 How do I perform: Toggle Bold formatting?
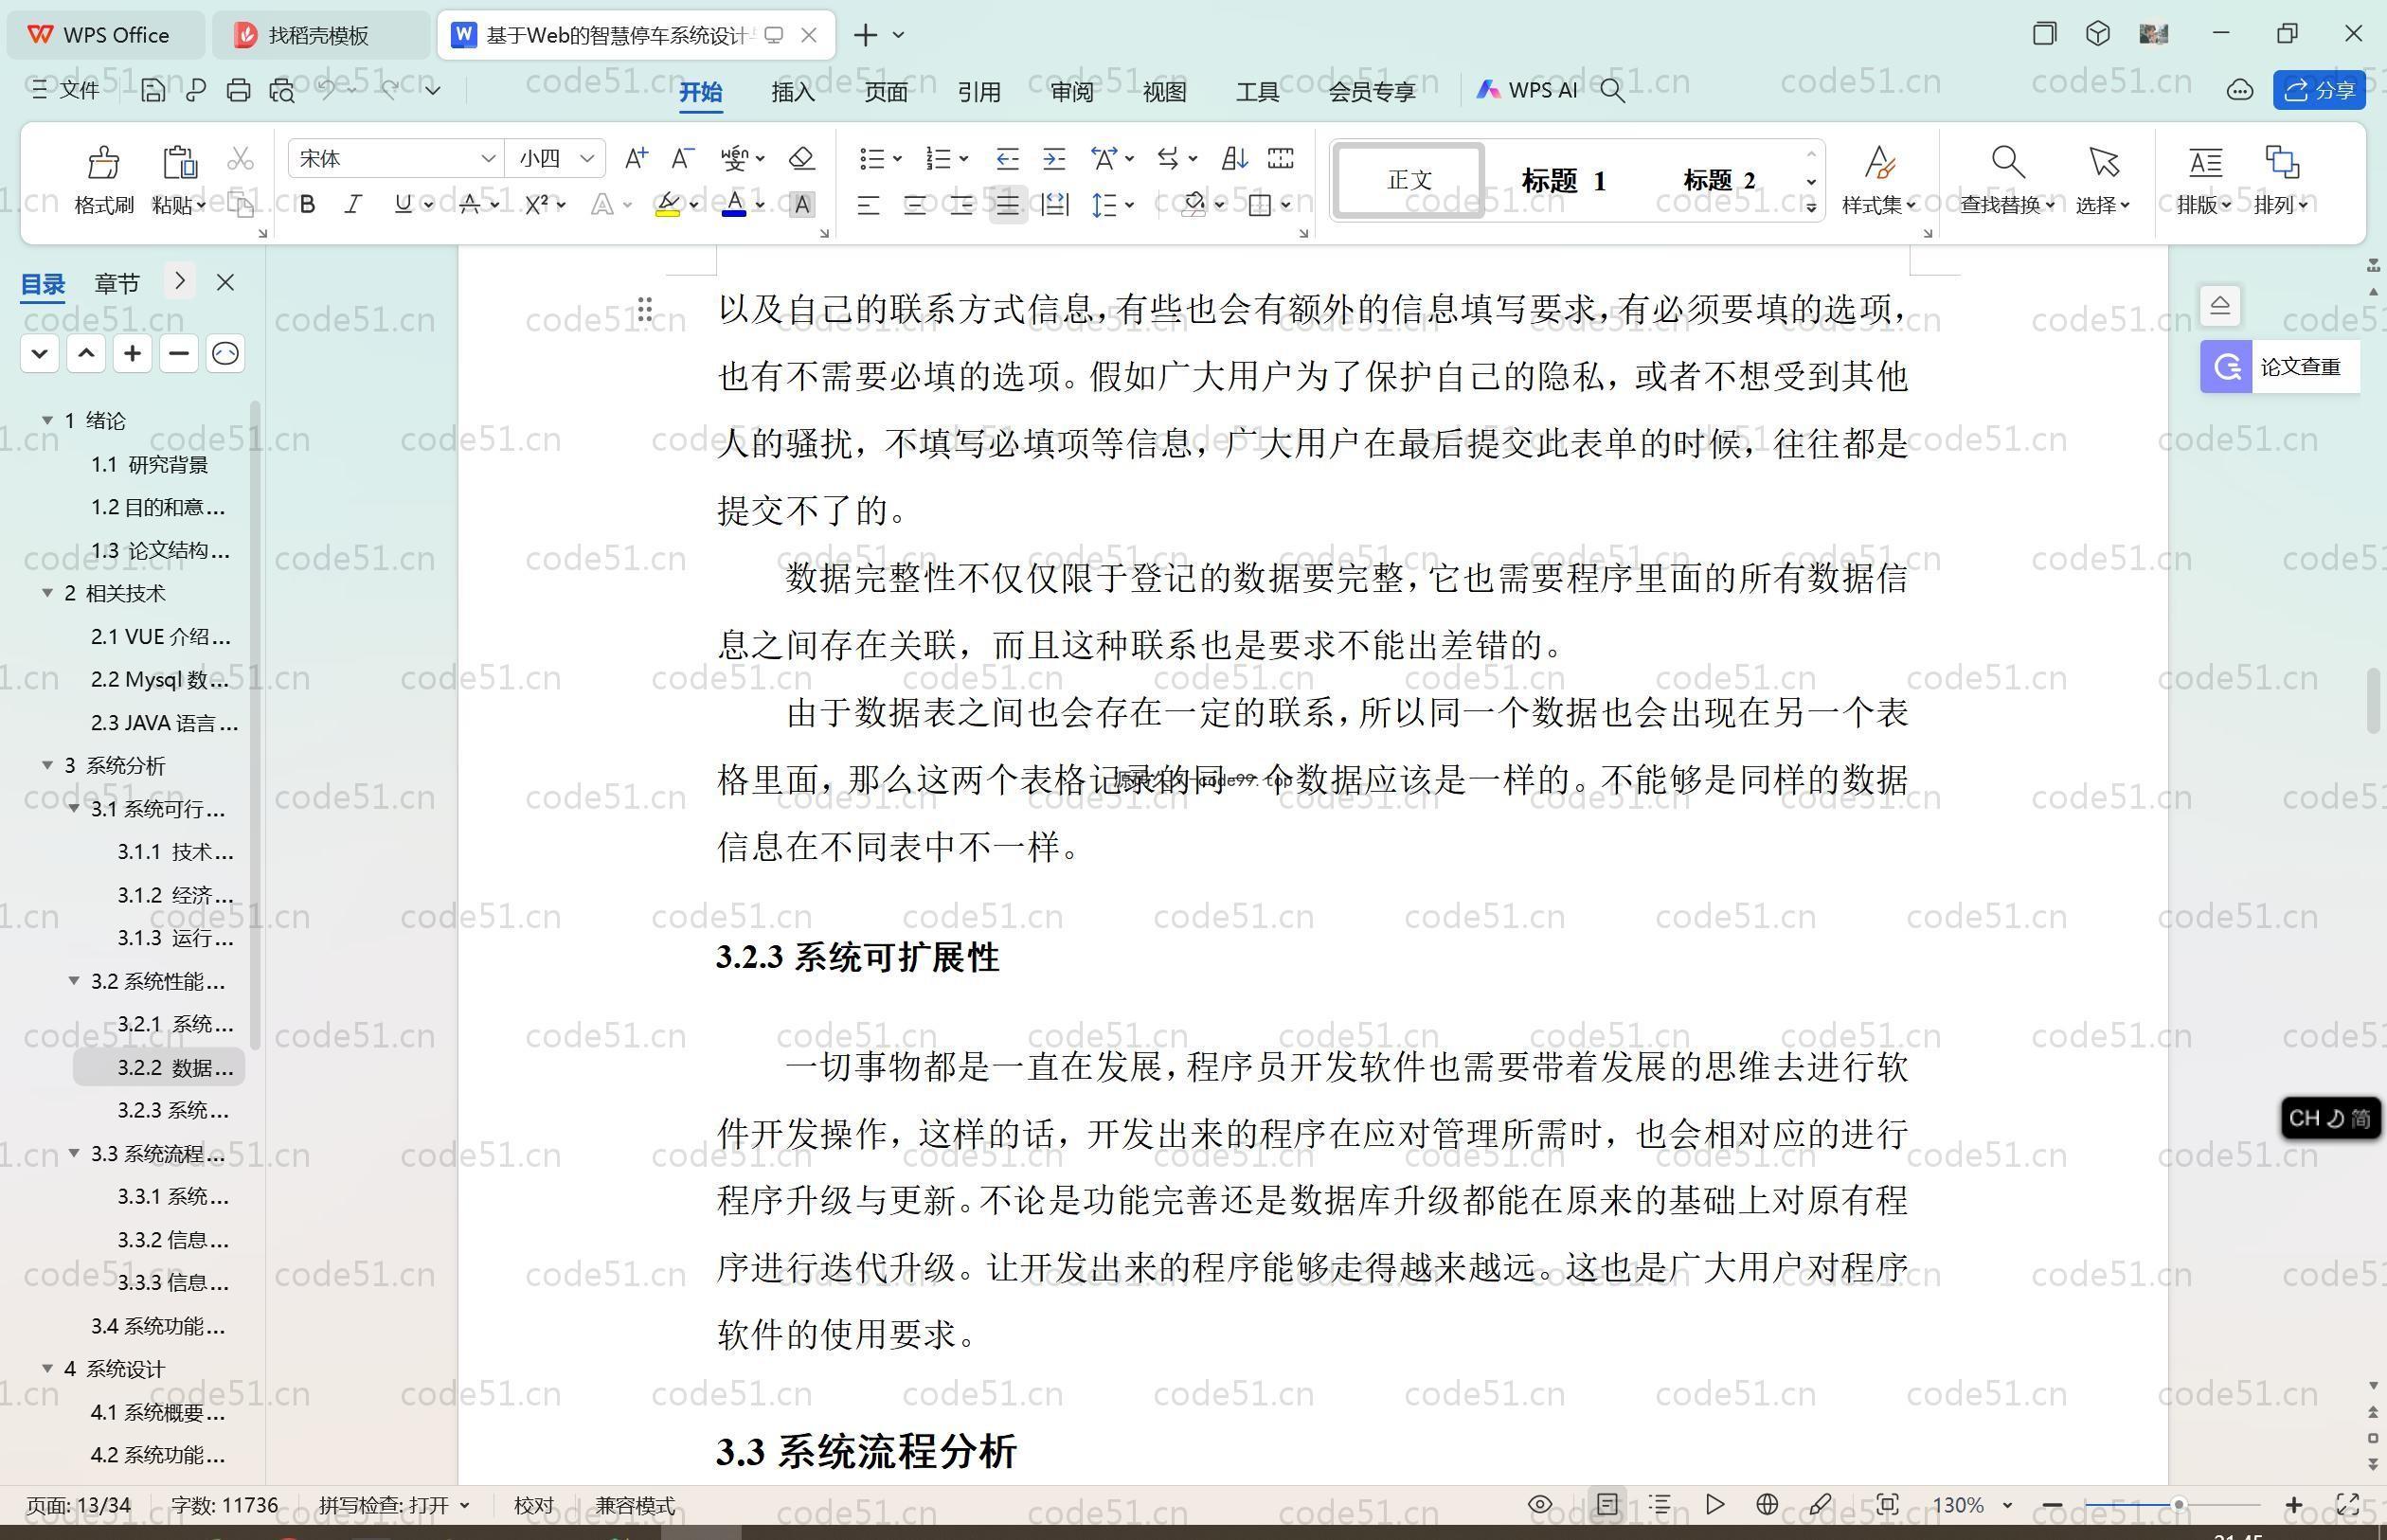click(308, 204)
